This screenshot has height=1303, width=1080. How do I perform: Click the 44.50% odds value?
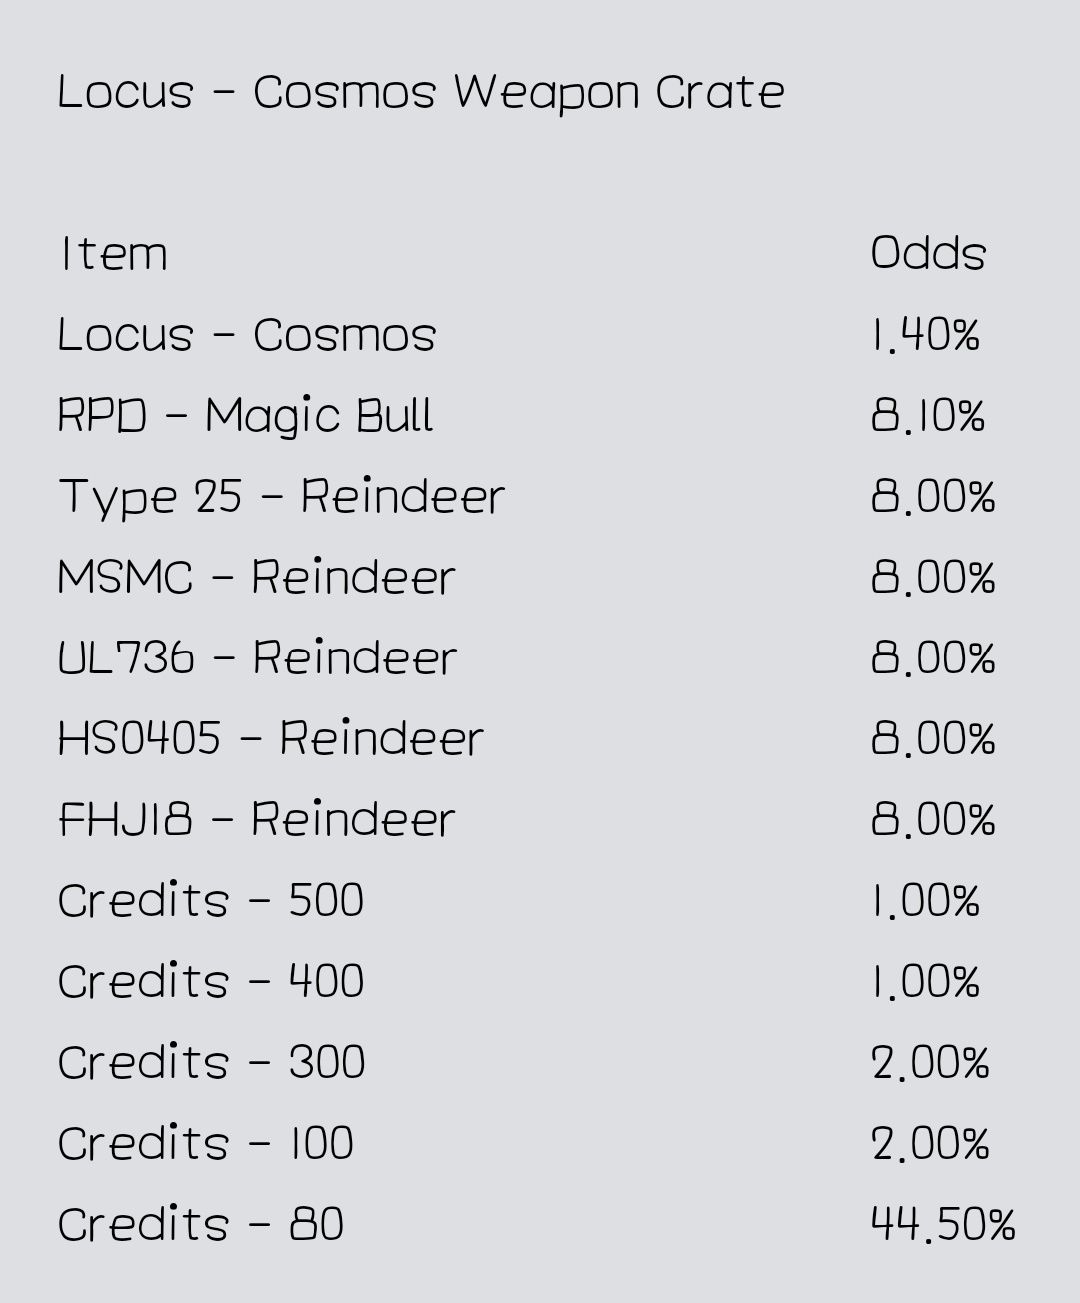click(x=943, y=1224)
